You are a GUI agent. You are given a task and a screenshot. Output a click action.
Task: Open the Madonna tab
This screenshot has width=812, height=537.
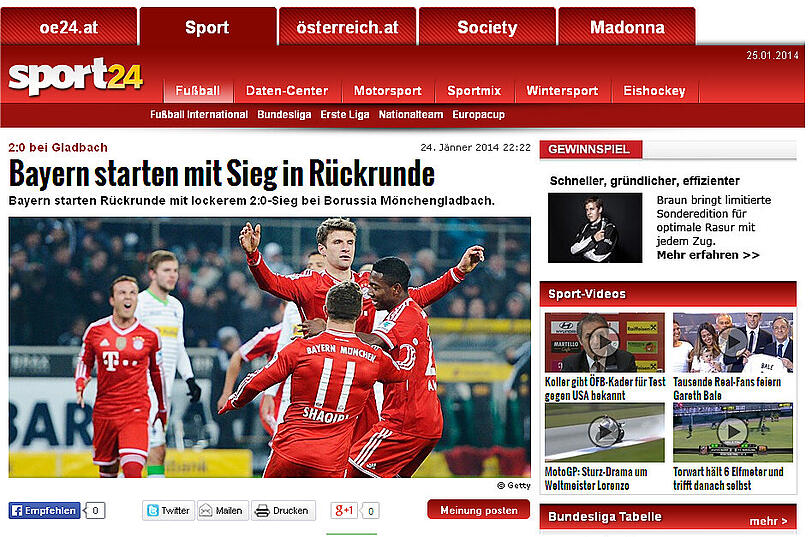[627, 26]
